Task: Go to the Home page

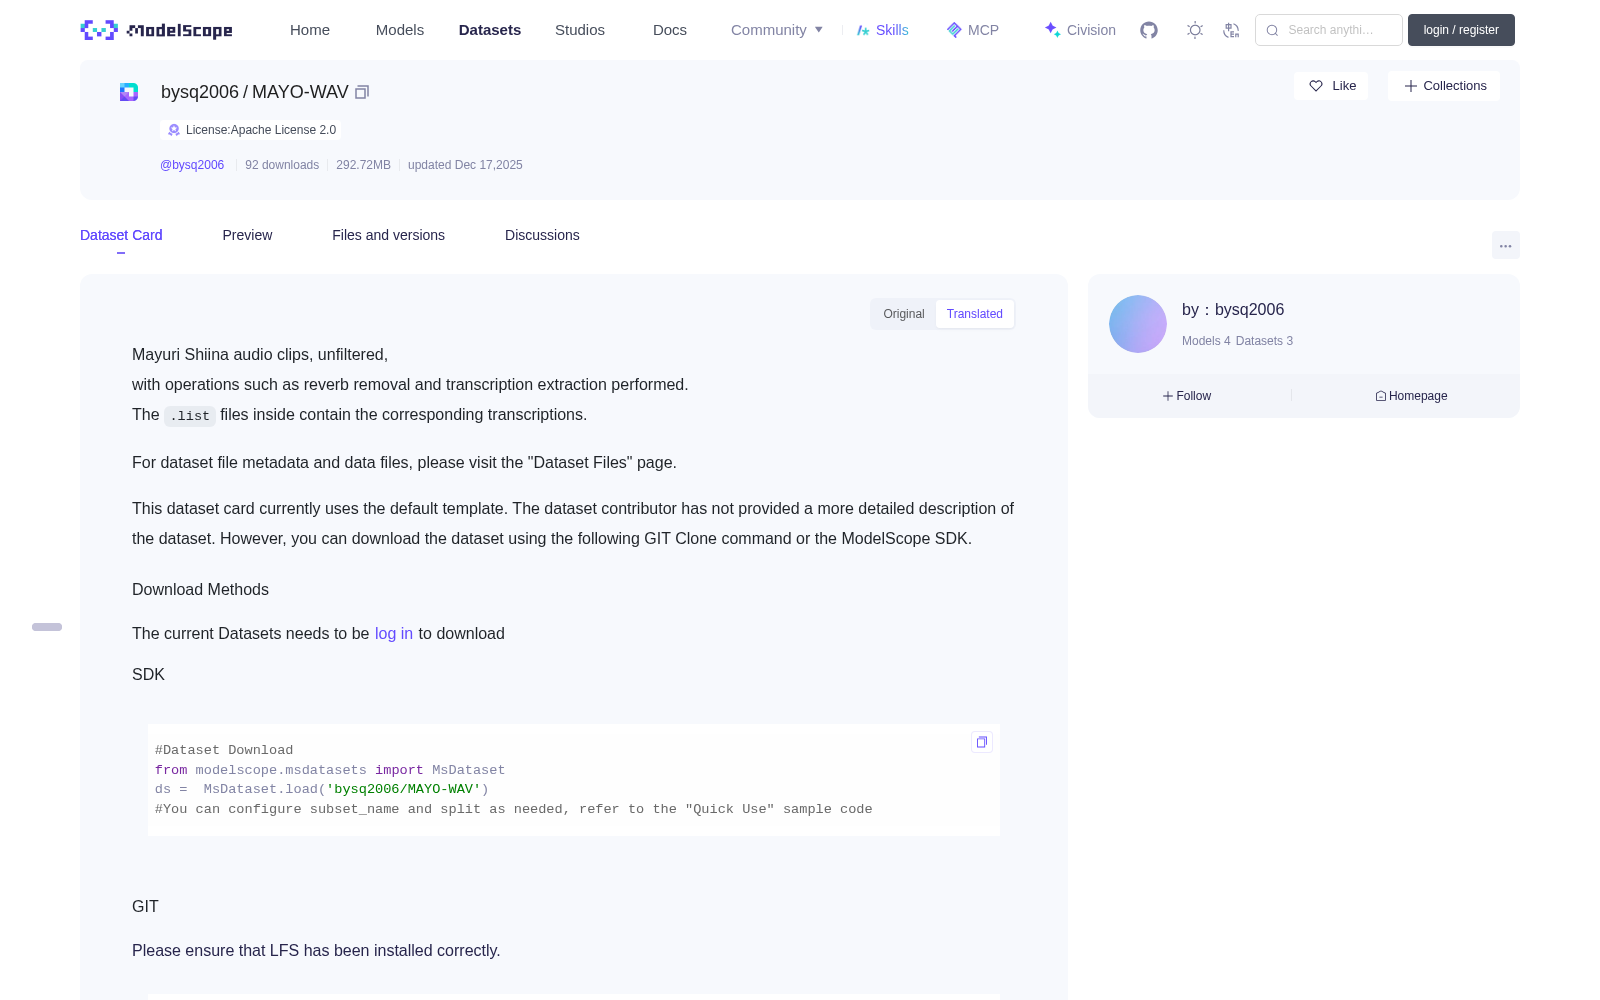Action: tap(310, 30)
